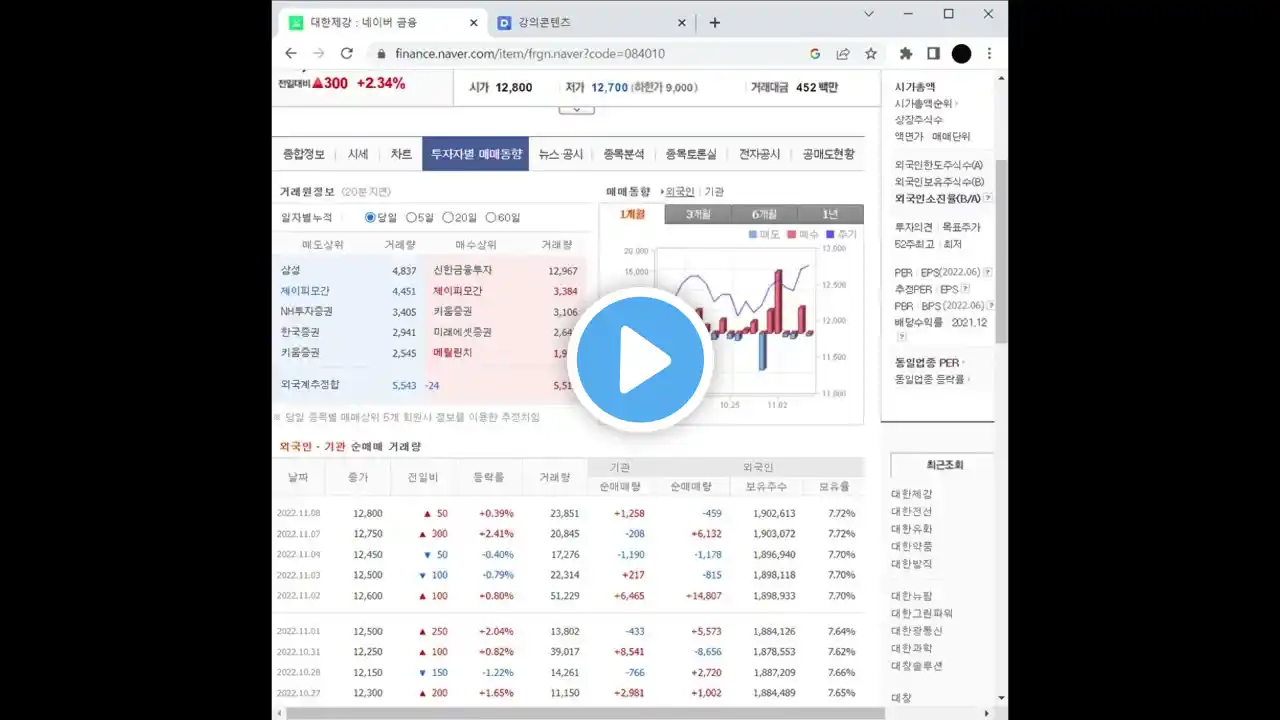This screenshot has width=1280, height=720.
Task: Select 외국인 in 매매동향 chart
Action: click(680, 191)
